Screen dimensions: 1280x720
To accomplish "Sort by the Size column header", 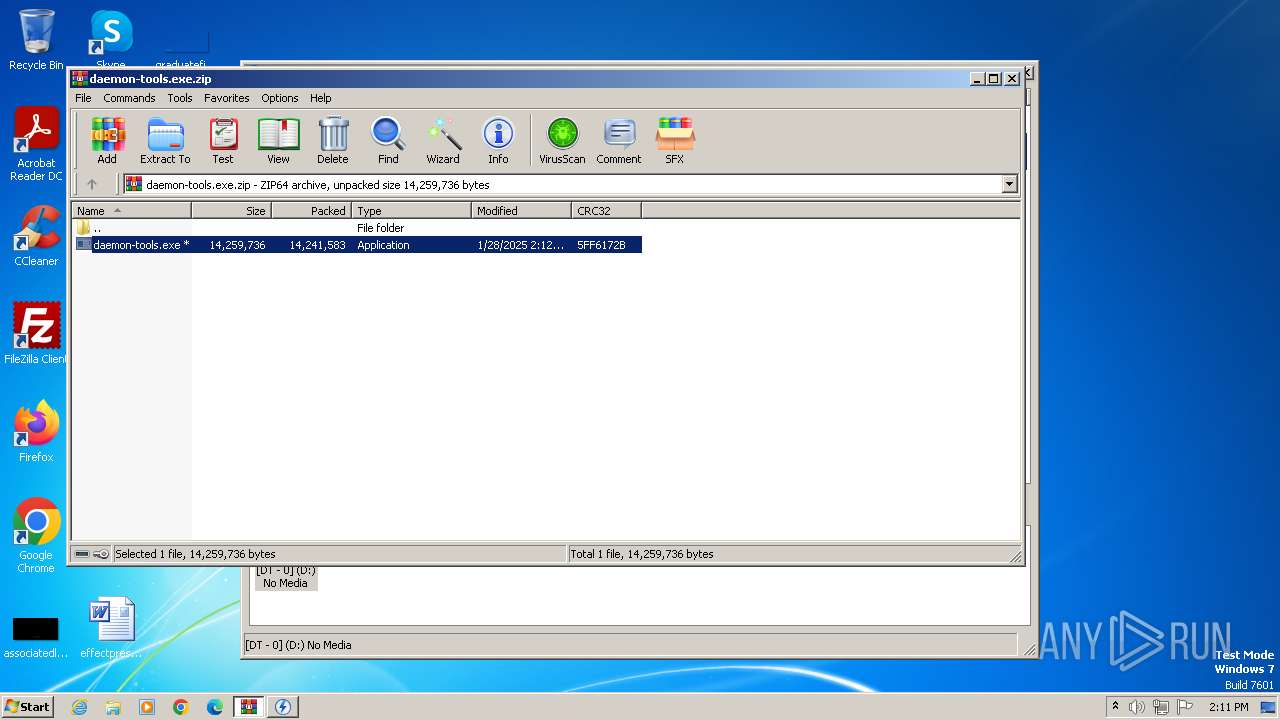I will point(231,210).
